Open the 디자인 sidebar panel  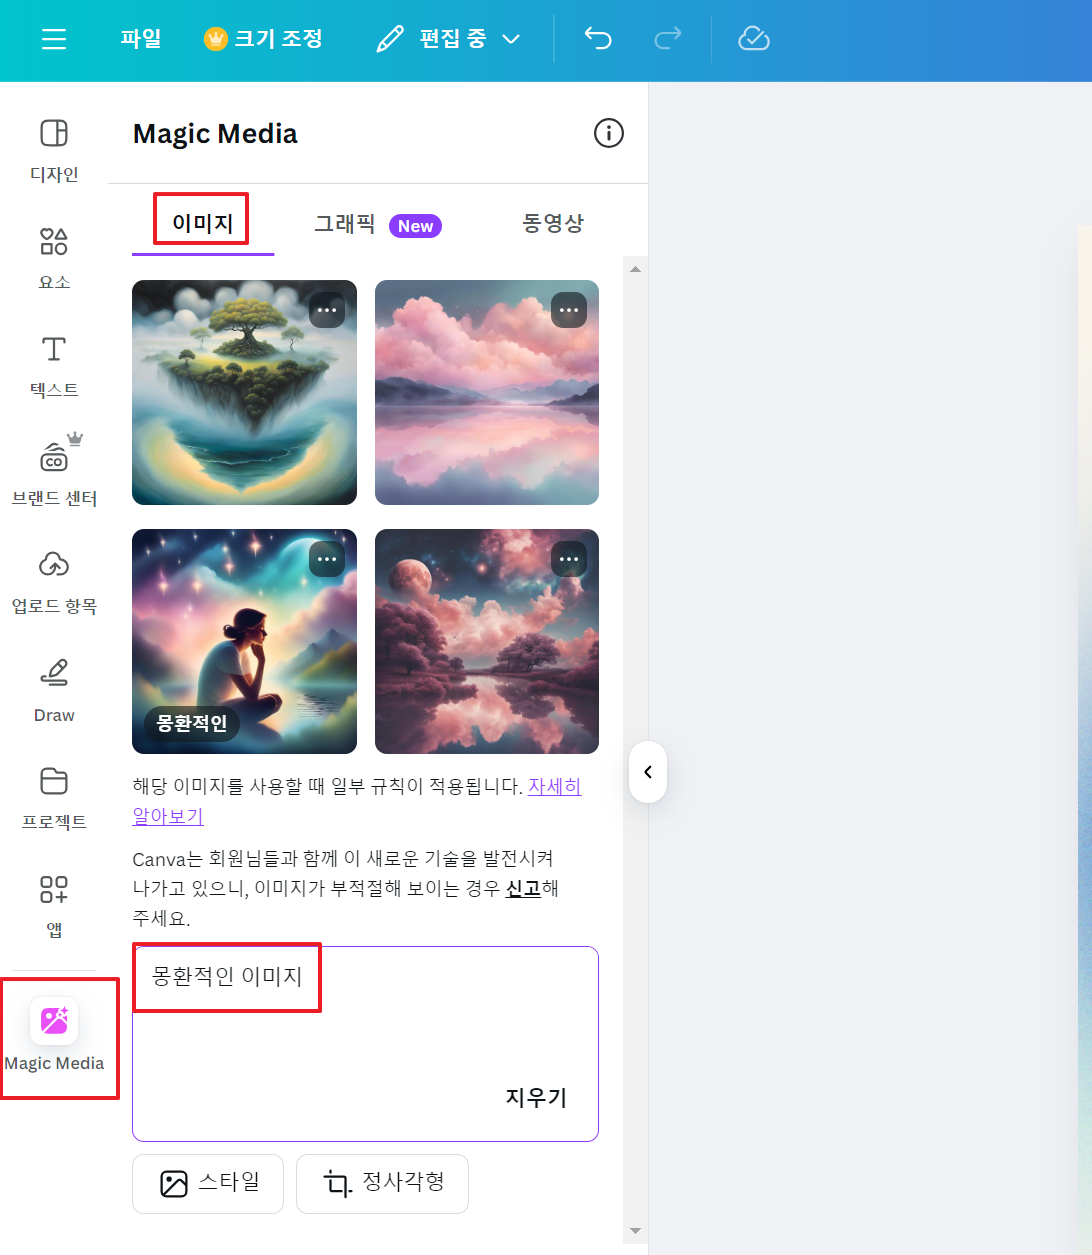click(54, 151)
